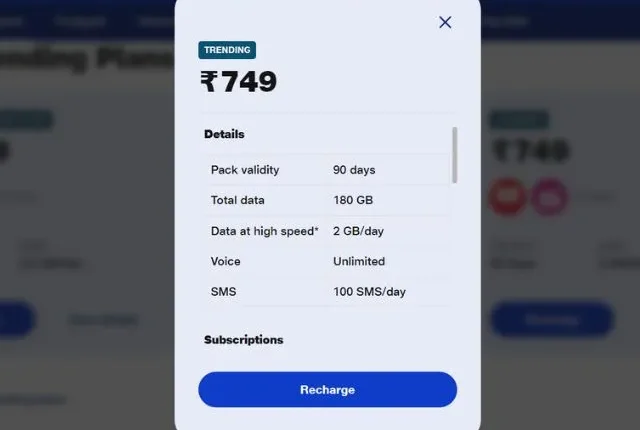
Task: Click the Total data label
Action: (238, 200)
